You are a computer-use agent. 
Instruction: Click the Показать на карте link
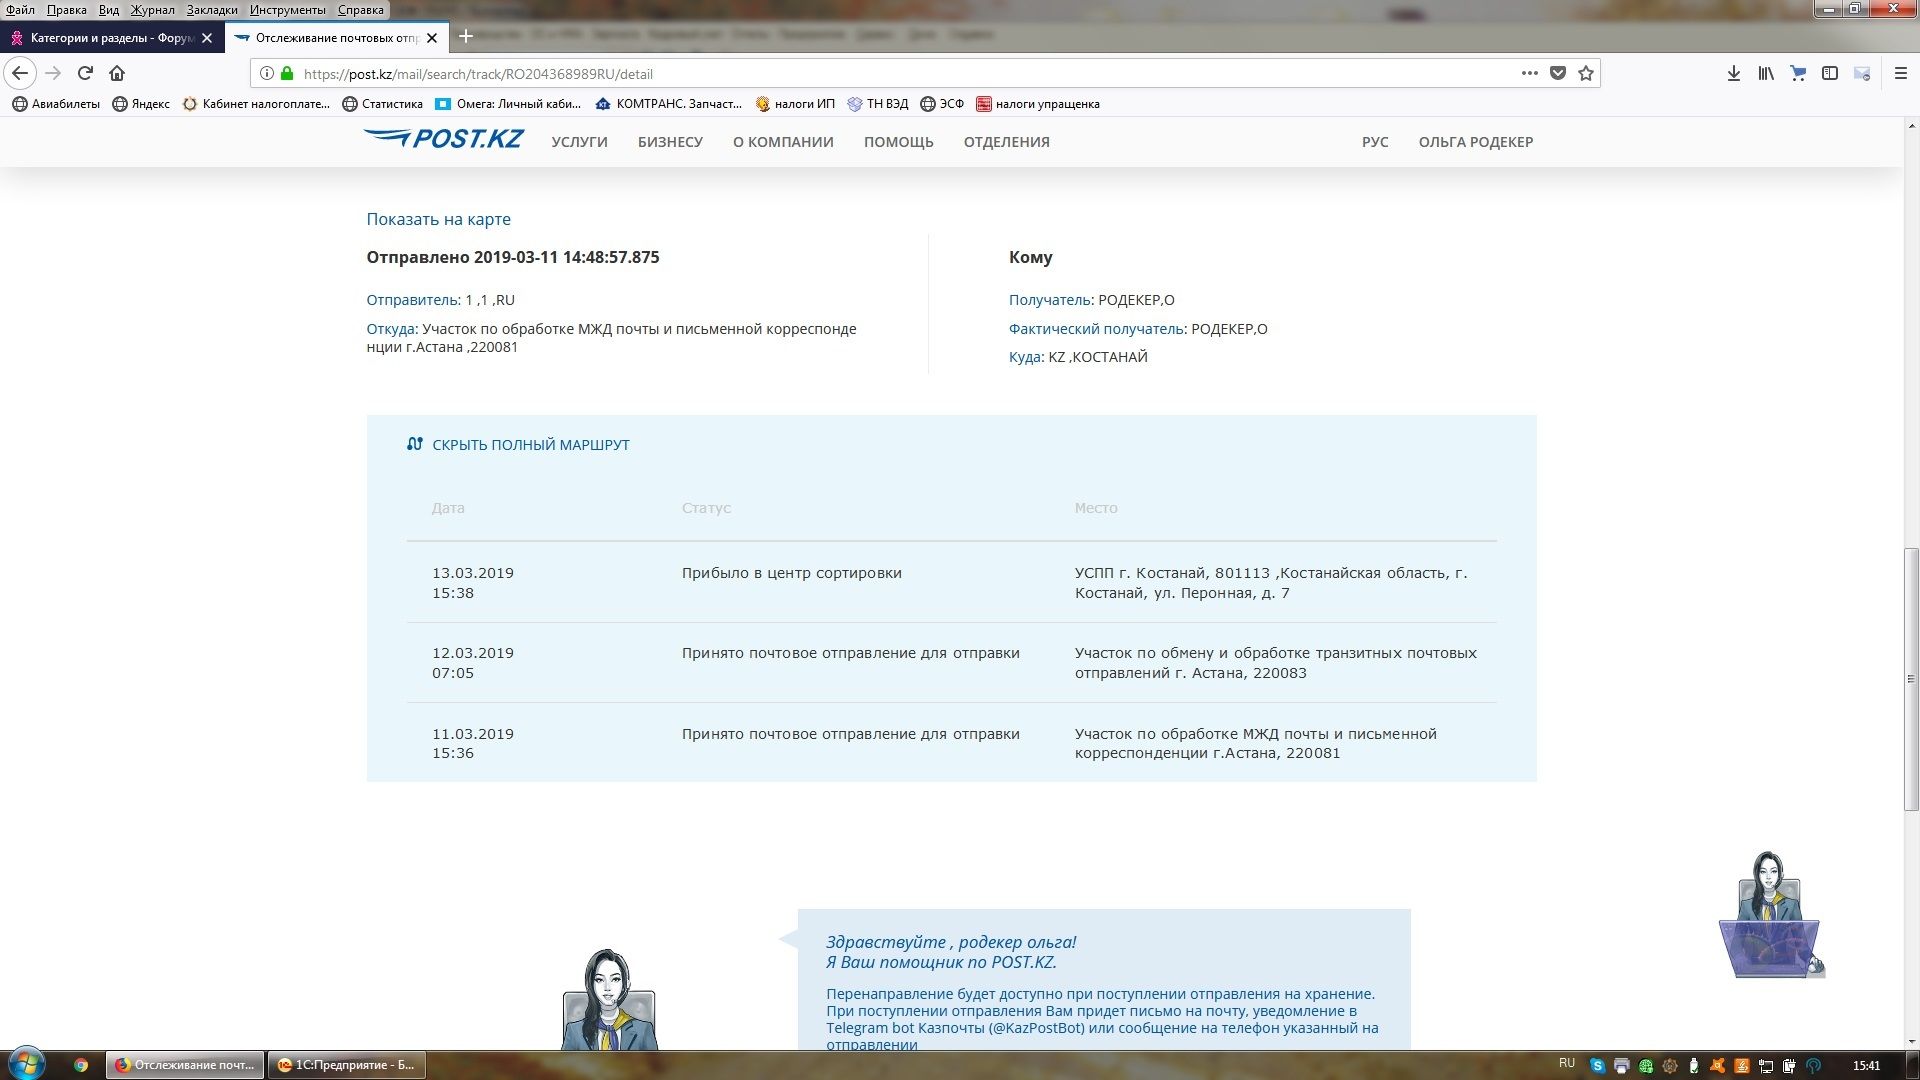438,219
